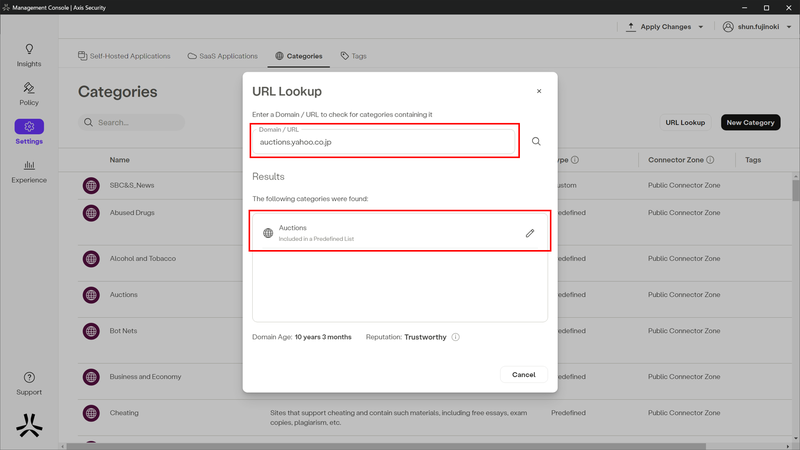800x450 pixels.
Task: Click the user account avatar icon
Action: (x=728, y=27)
